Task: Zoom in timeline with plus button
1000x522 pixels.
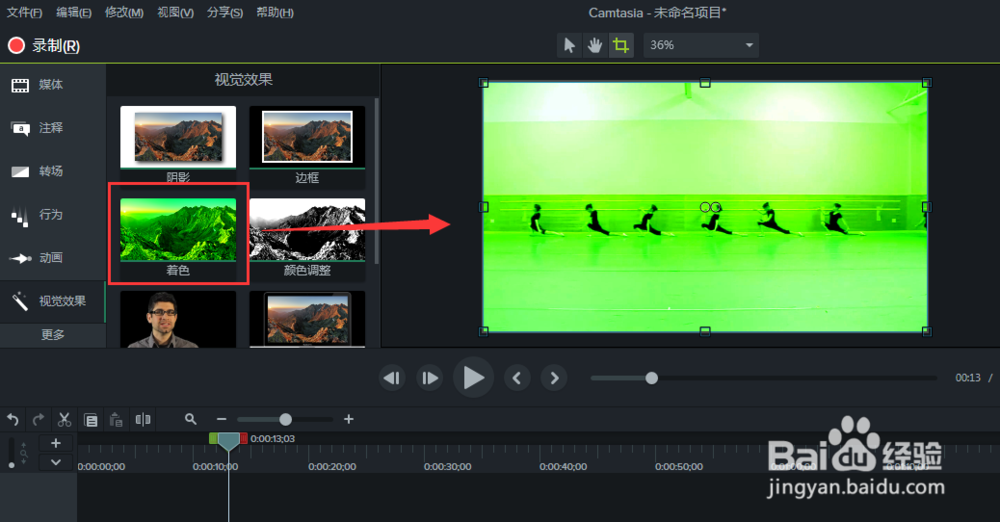Action: click(x=348, y=419)
